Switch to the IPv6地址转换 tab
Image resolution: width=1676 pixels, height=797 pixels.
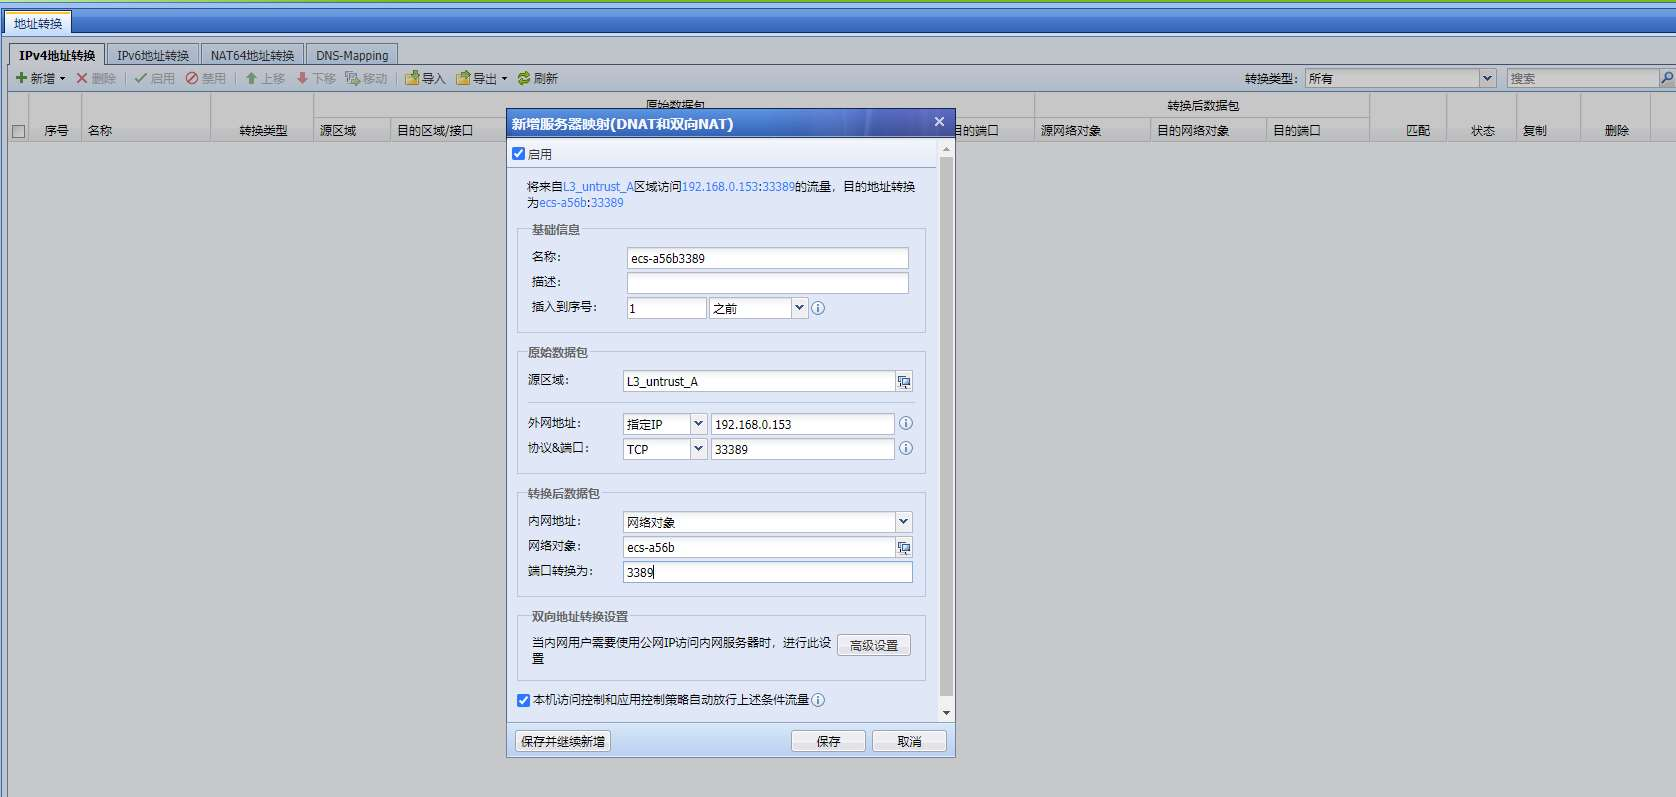click(x=153, y=55)
